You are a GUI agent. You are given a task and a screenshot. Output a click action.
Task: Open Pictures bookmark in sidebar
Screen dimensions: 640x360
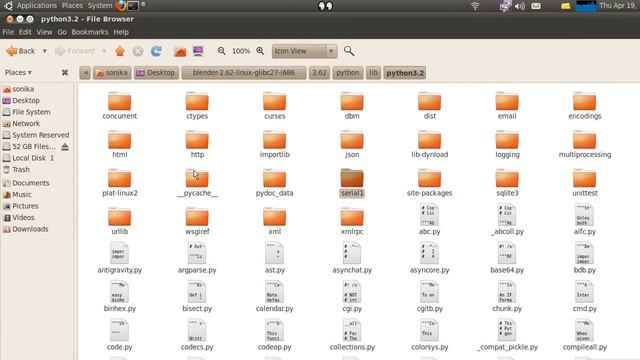pos(21,206)
